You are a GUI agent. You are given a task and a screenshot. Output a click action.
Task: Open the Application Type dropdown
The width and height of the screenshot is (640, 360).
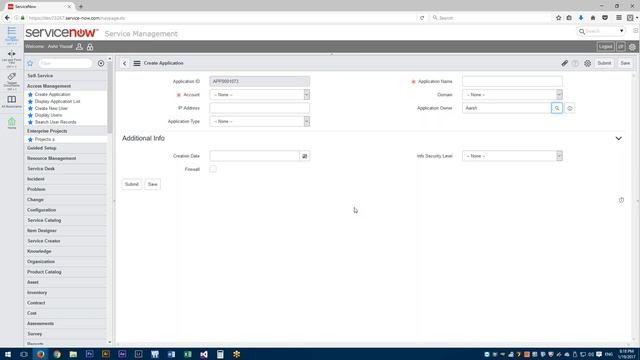click(260, 121)
